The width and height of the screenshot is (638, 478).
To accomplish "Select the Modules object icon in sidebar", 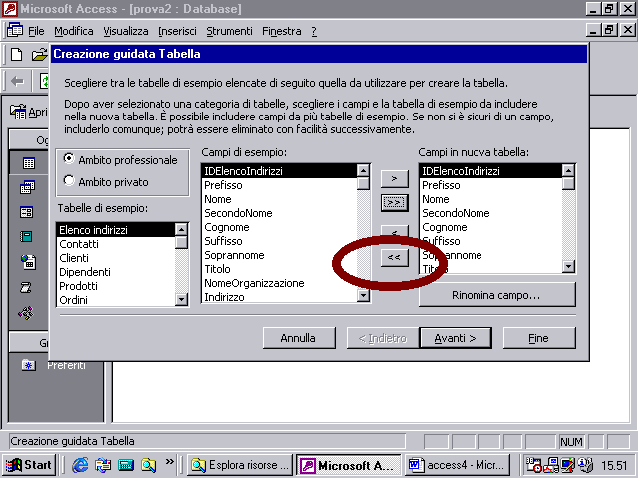I will [x=26, y=313].
